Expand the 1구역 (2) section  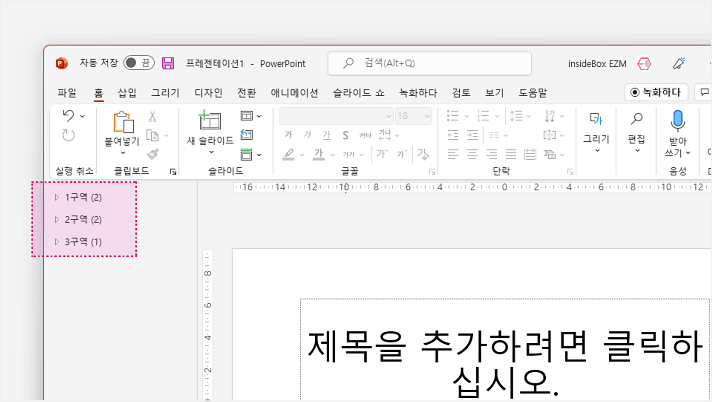(57, 197)
